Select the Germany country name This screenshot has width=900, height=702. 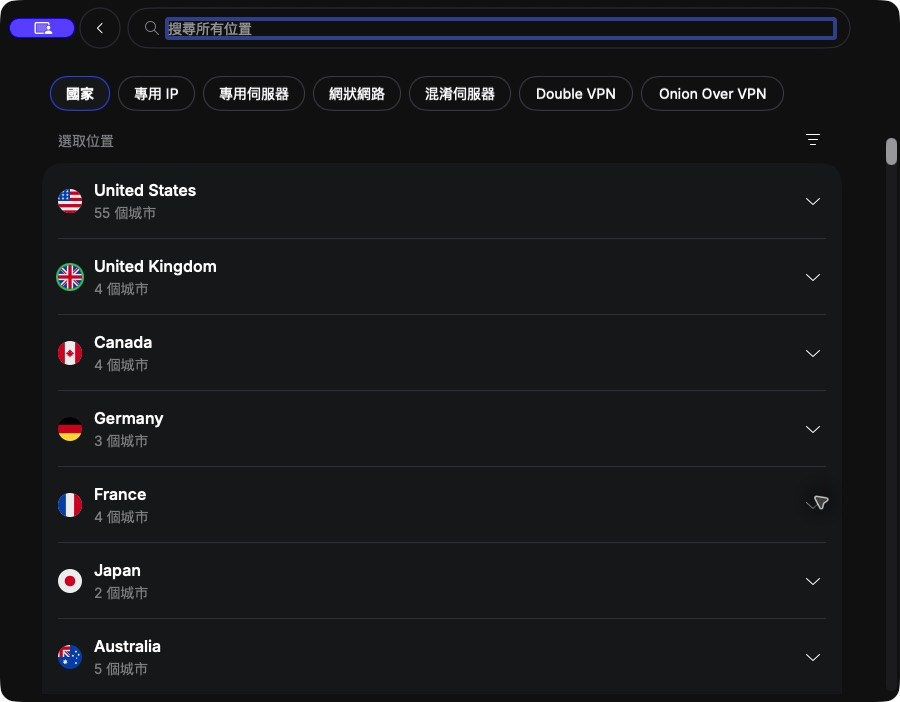[x=129, y=418]
